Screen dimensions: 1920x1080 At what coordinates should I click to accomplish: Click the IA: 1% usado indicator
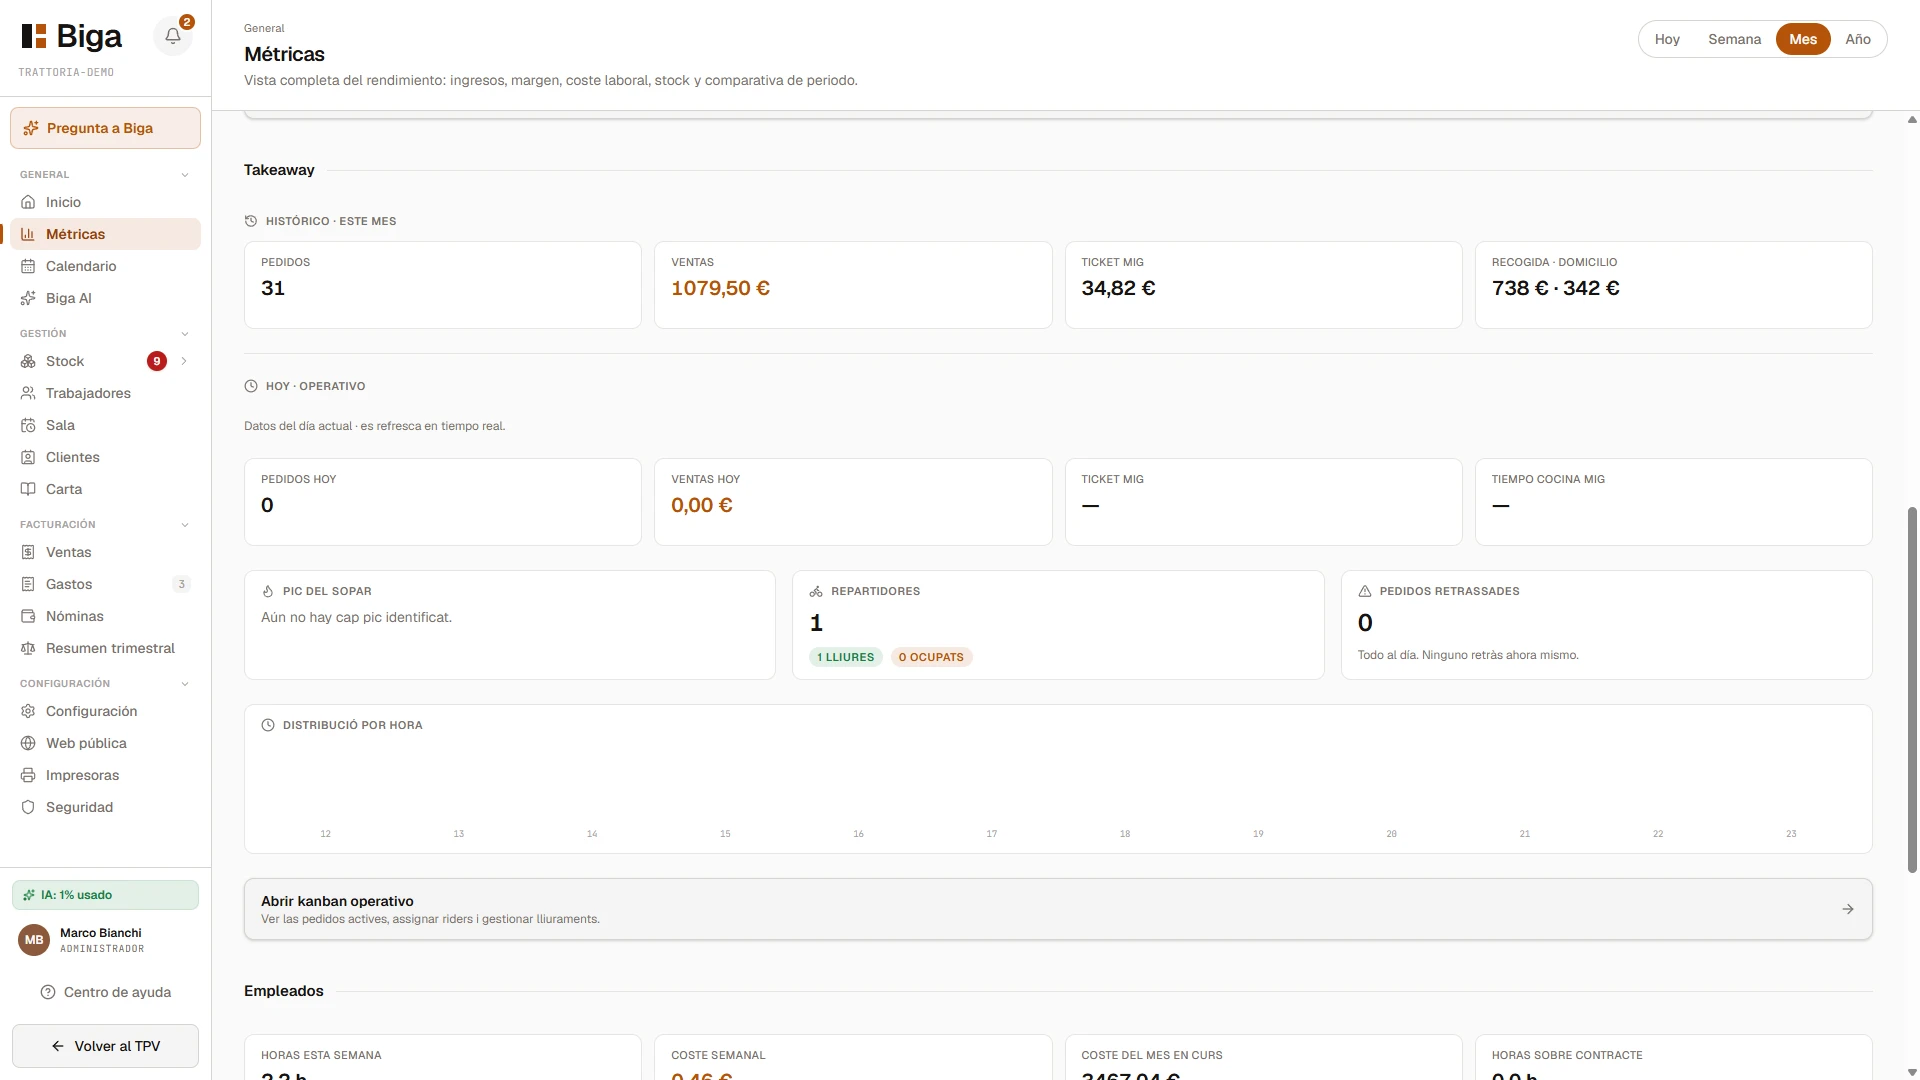pos(105,895)
